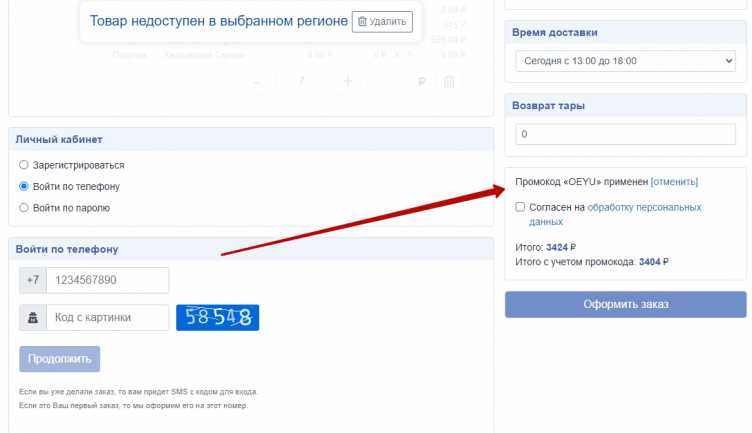Open the обработку персональных данных link
This screenshot has width=752, height=433.
click(644, 207)
